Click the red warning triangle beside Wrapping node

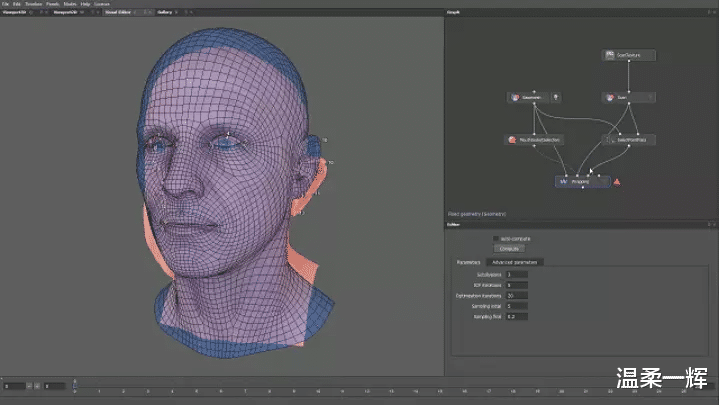(617, 181)
